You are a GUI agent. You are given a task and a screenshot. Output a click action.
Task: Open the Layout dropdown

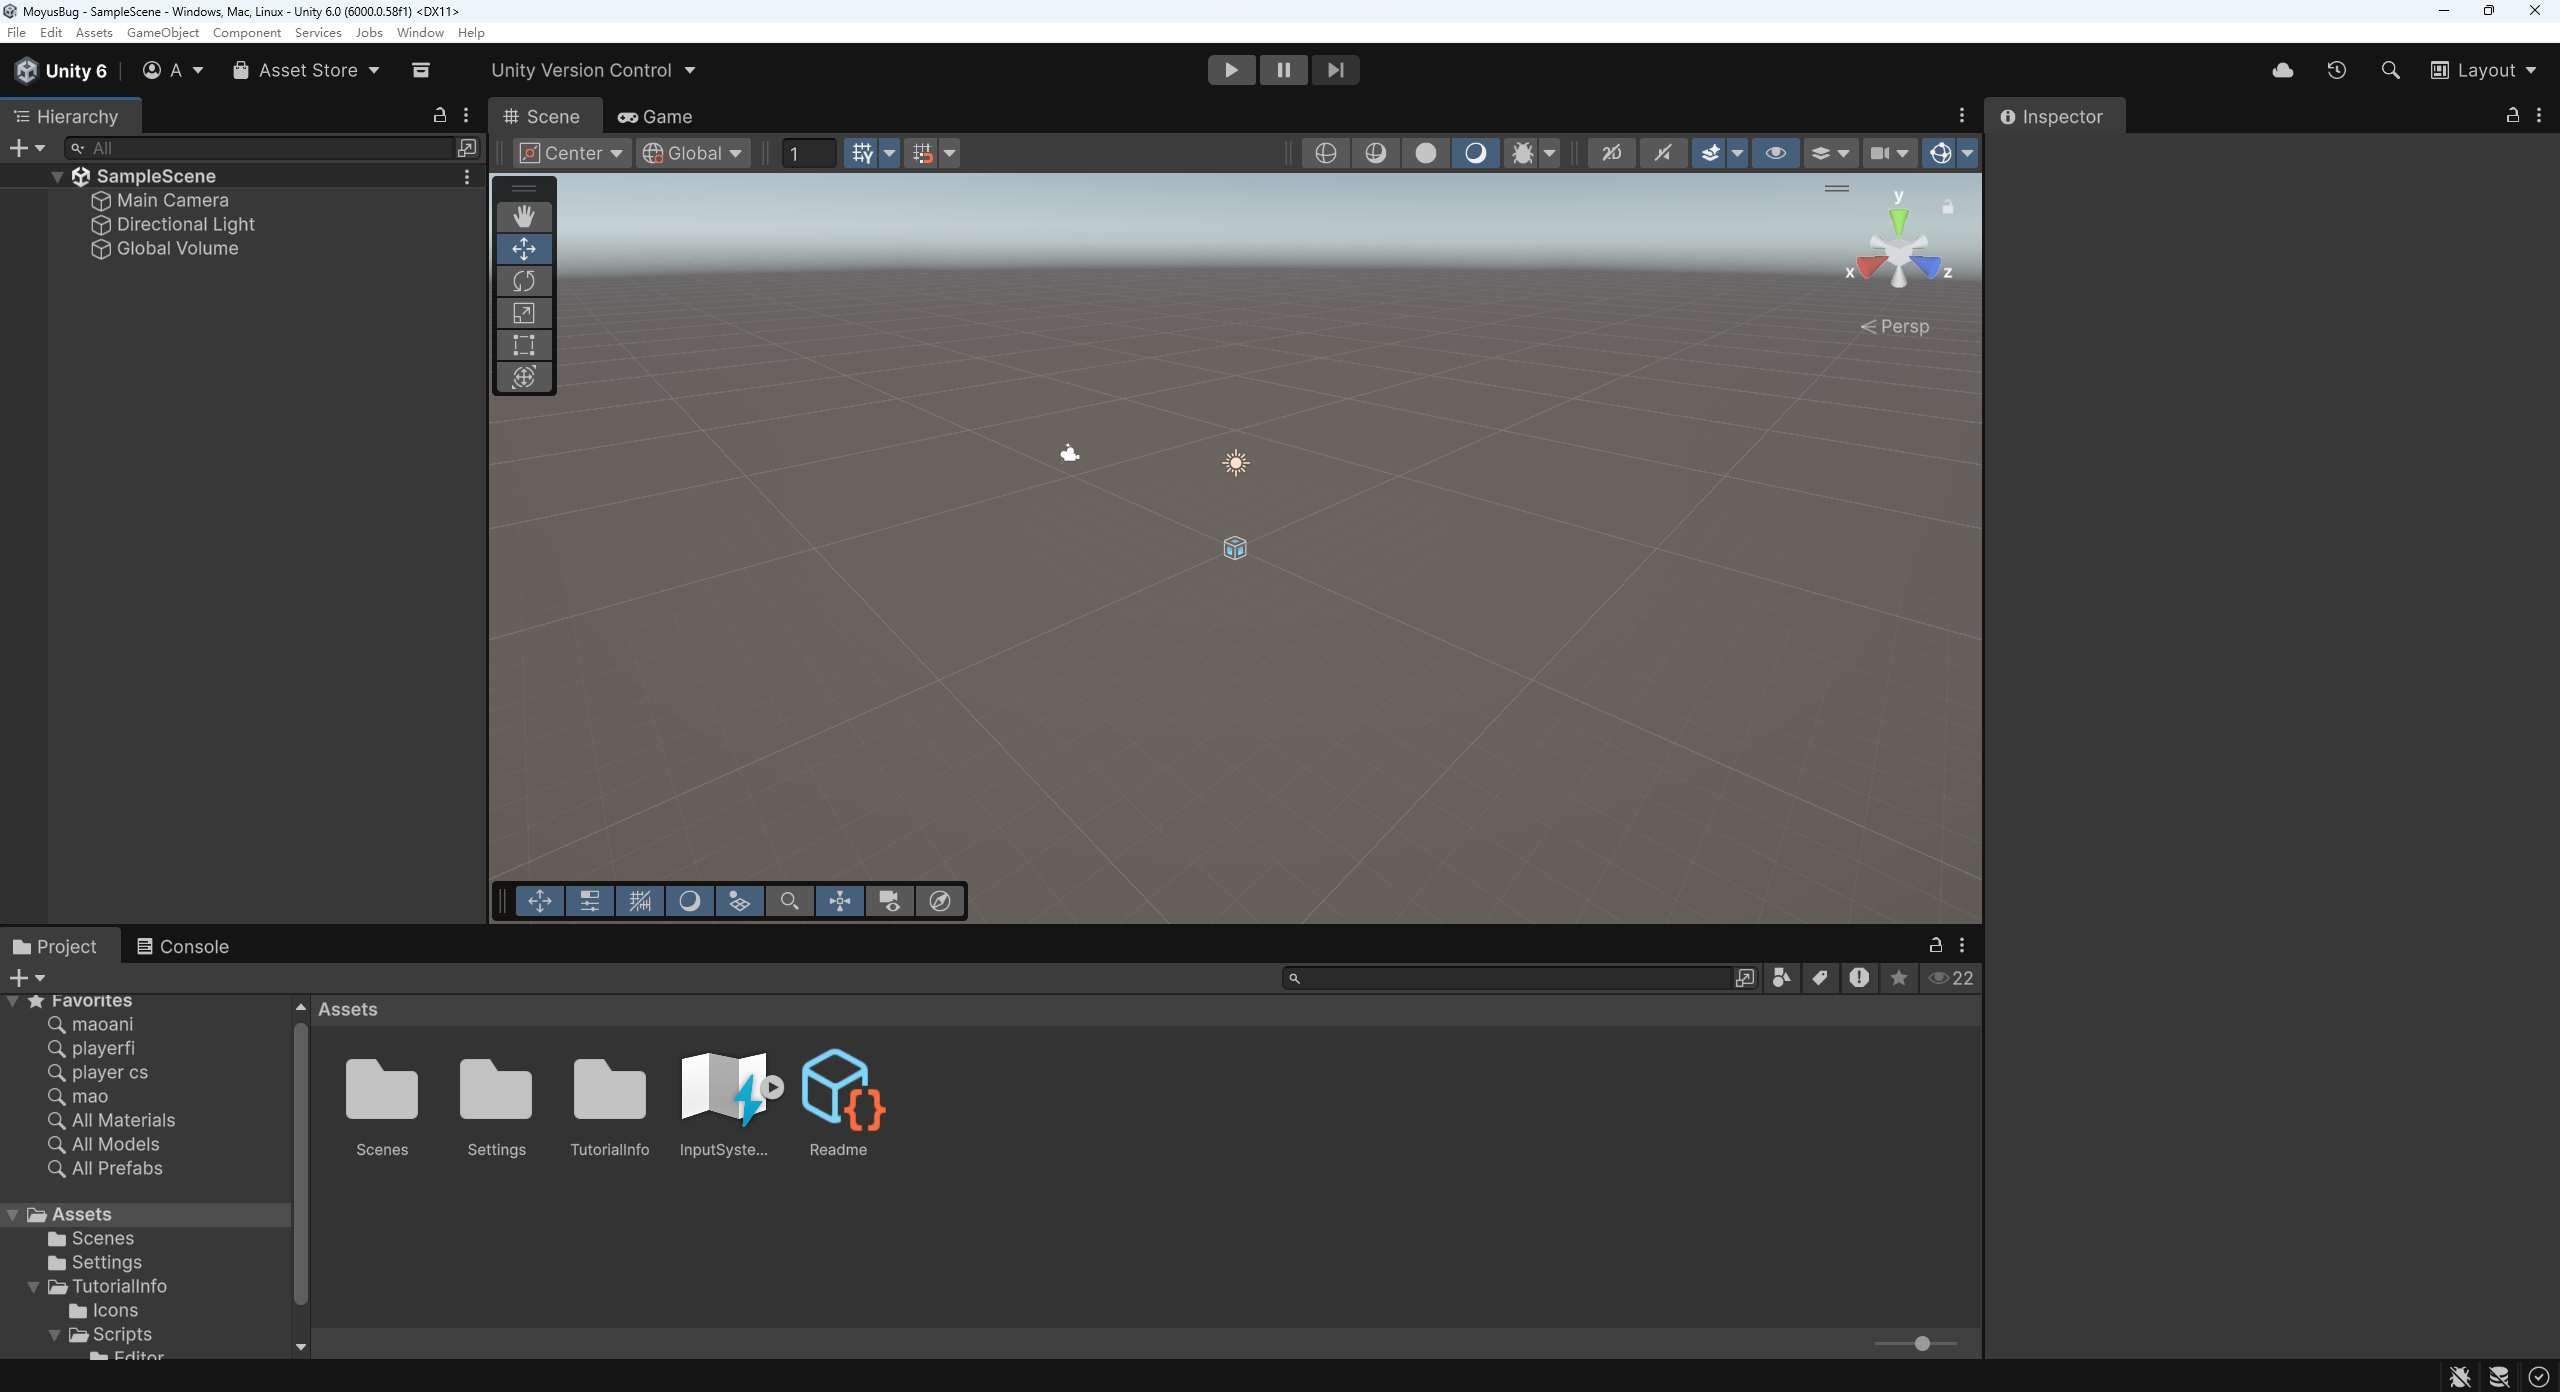pos(2484,70)
